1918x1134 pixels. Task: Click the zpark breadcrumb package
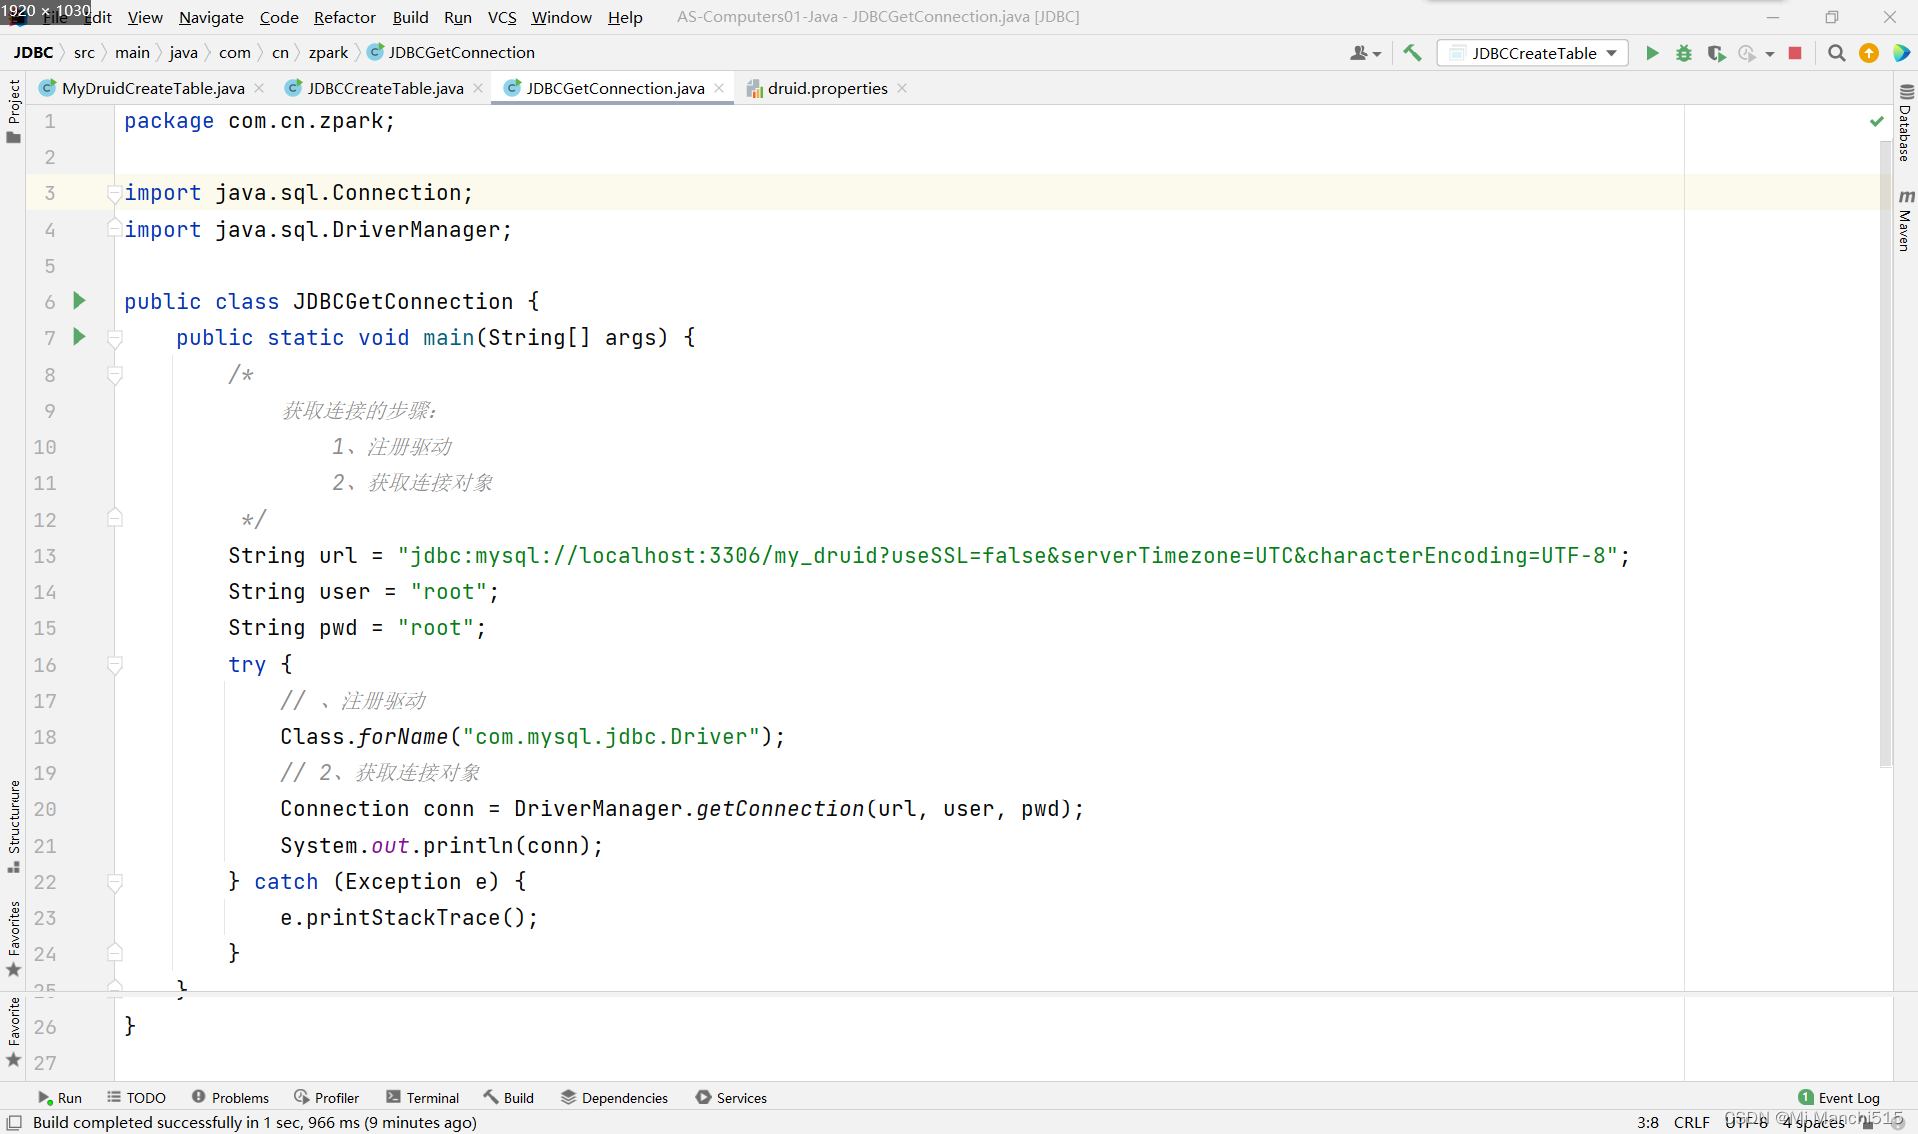(x=328, y=52)
